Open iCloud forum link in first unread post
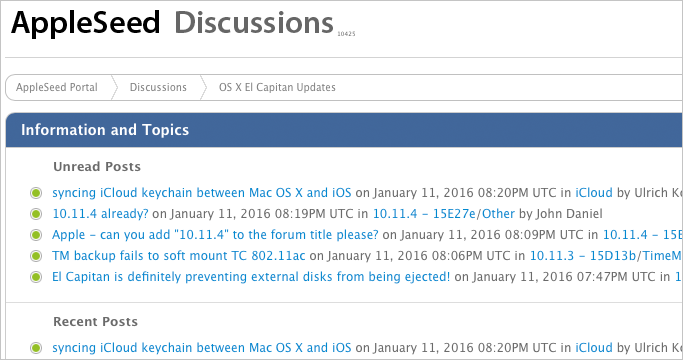 click(594, 193)
